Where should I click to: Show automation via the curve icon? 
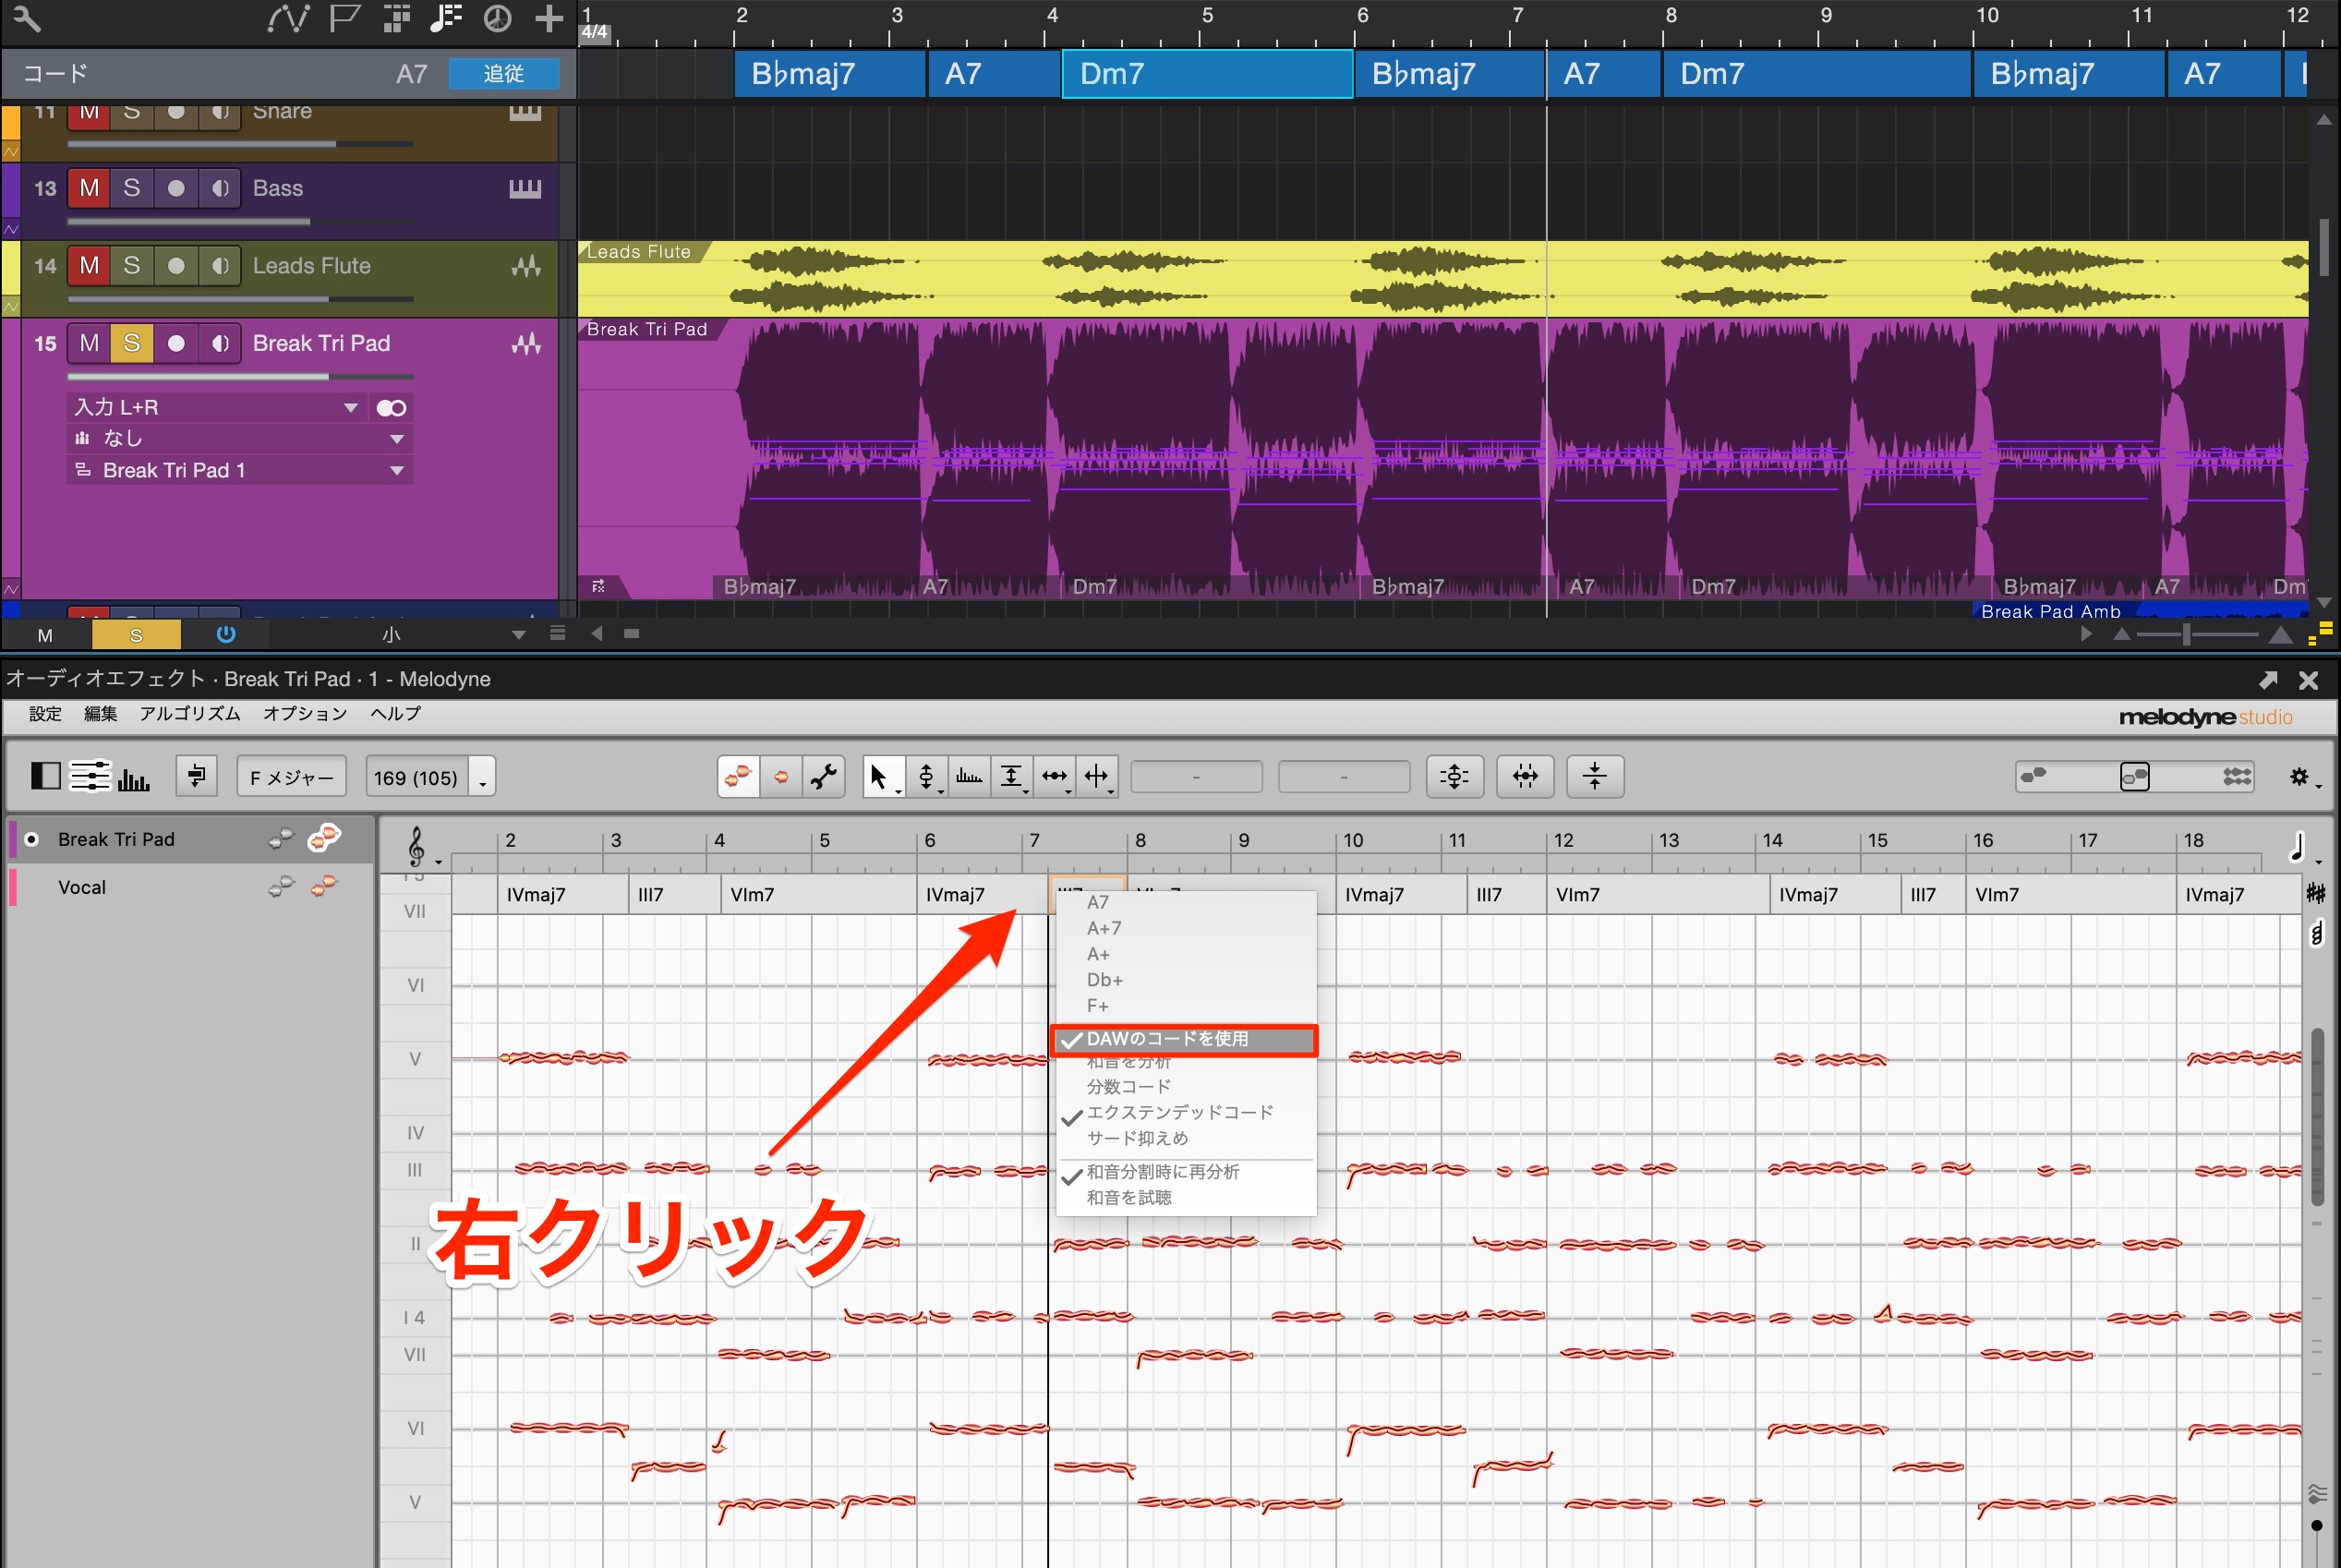(288, 18)
